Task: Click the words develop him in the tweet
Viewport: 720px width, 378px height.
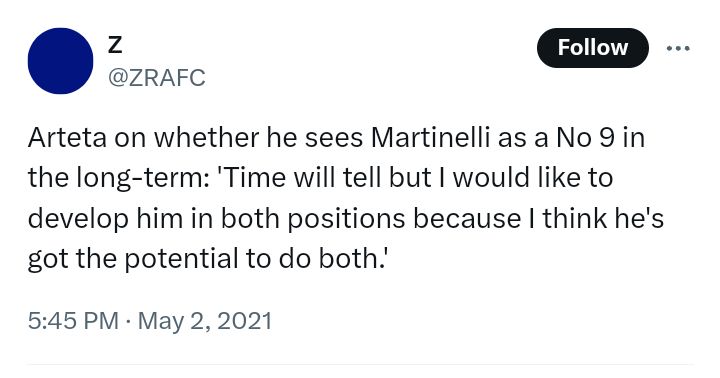Action: (105, 219)
